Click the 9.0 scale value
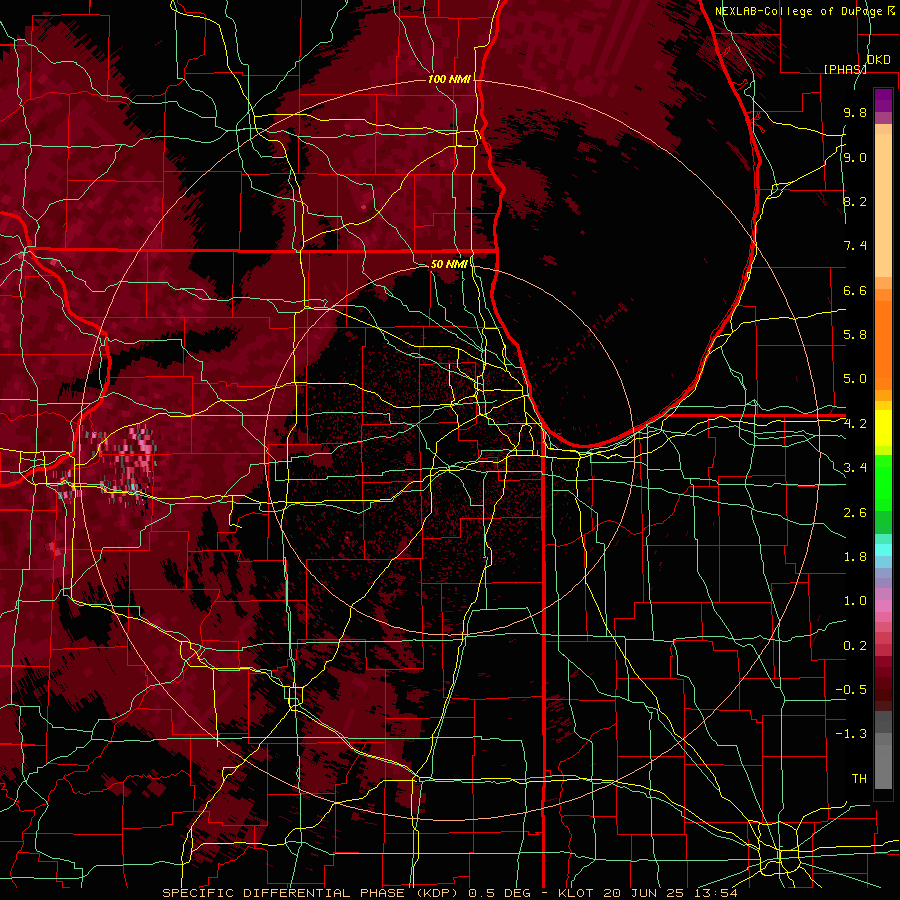900x900 pixels. pyautogui.click(x=855, y=157)
